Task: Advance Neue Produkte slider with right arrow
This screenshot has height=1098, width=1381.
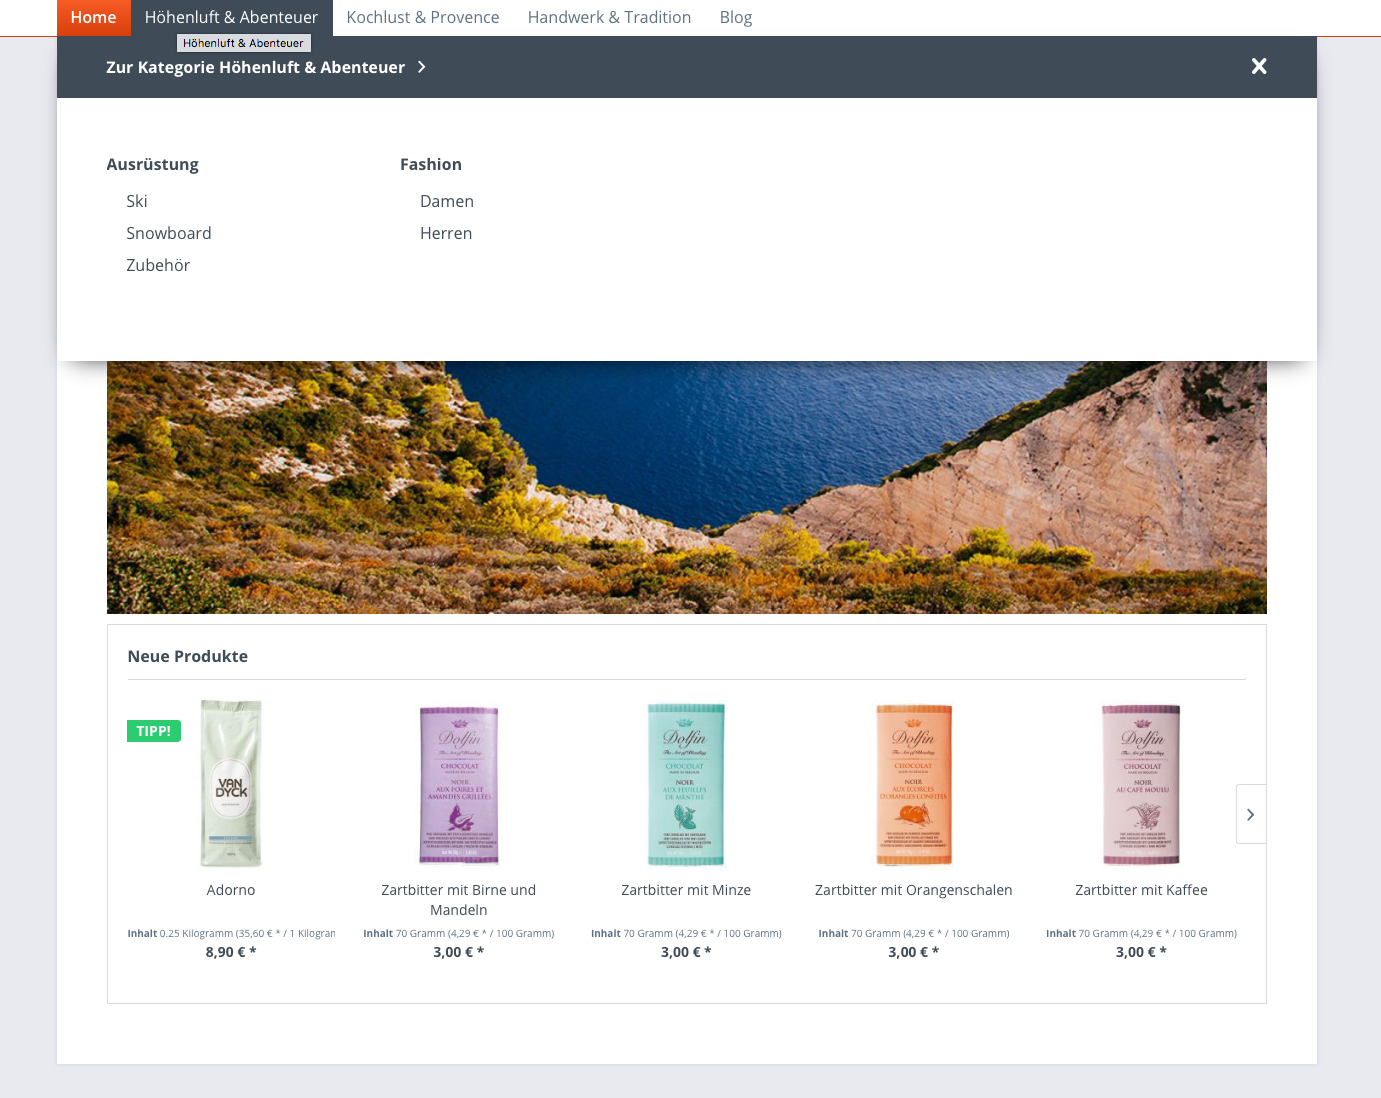Action: click(1251, 814)
